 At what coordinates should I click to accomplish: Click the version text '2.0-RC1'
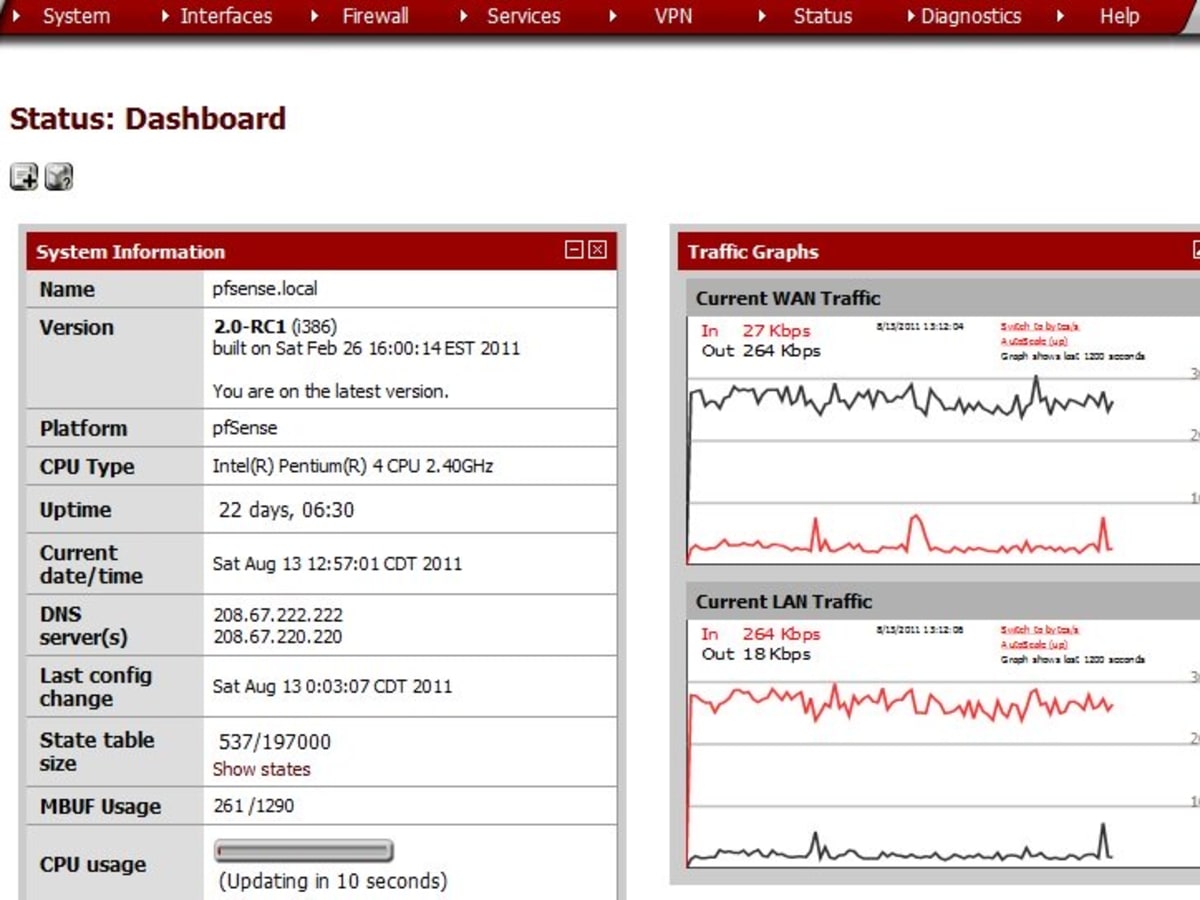click(x=250, y=327)
